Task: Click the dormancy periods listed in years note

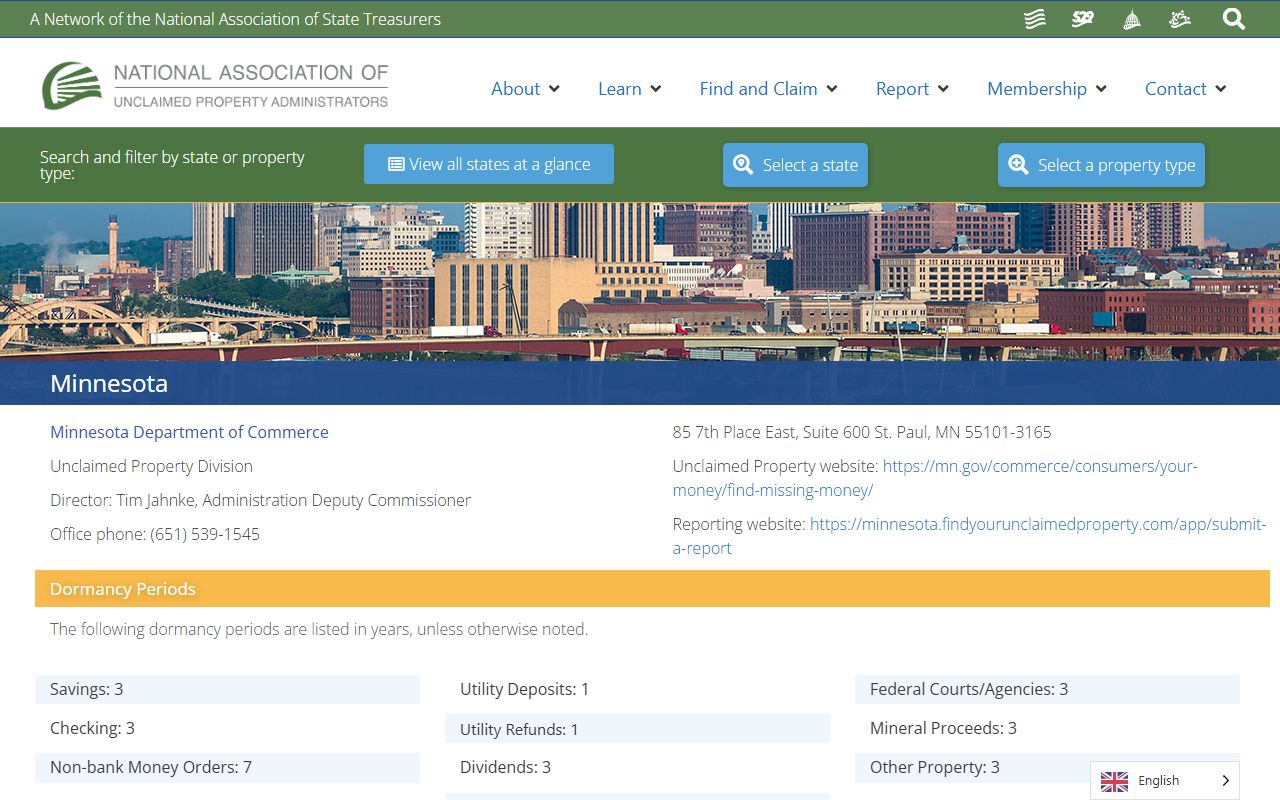Action: click(319, 629)
